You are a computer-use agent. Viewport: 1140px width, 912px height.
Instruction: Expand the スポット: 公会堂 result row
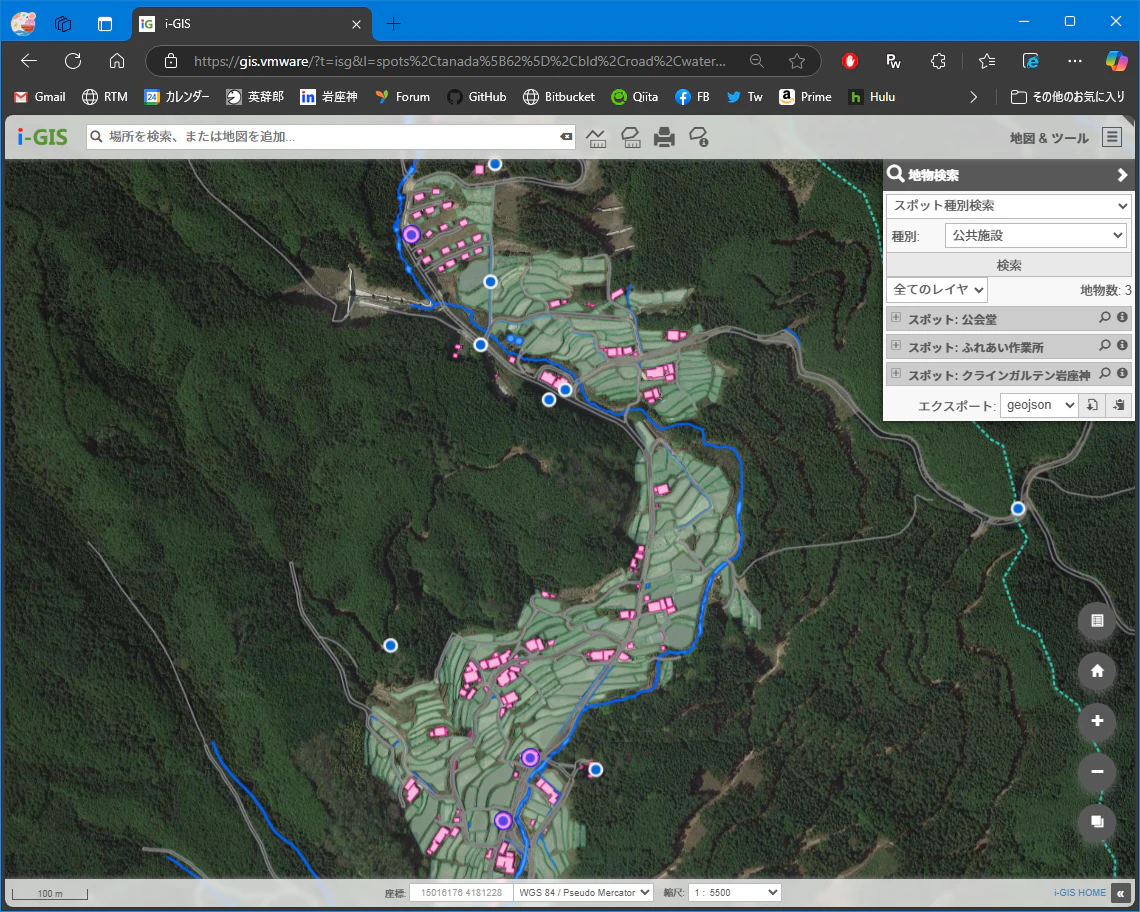[x=896, y=317]
